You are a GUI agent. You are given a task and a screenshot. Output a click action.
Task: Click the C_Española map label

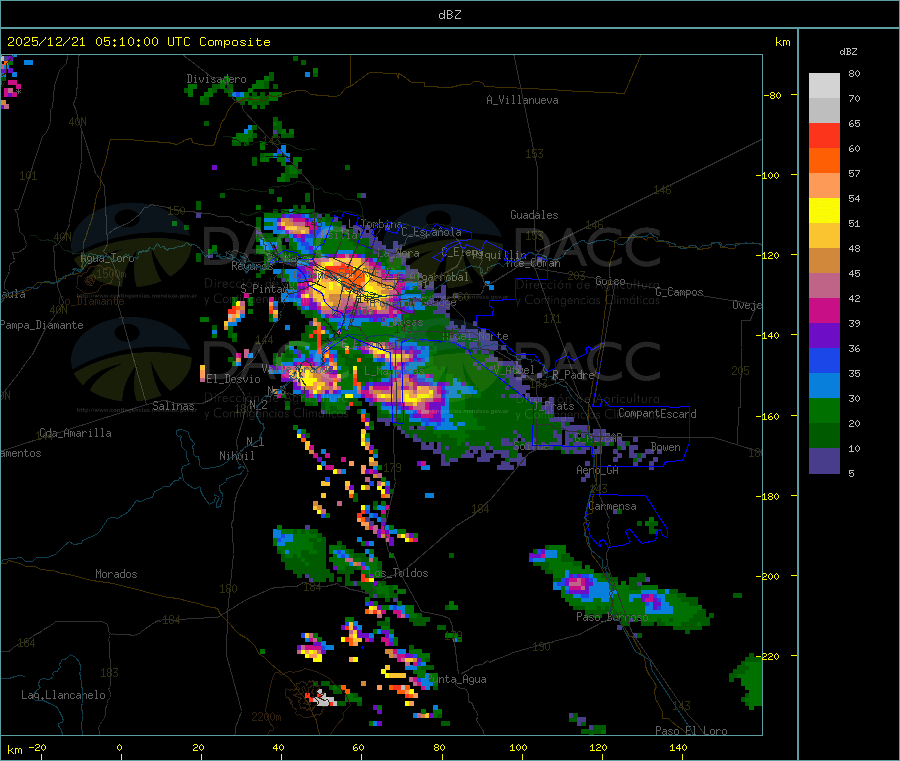[431, 232]
